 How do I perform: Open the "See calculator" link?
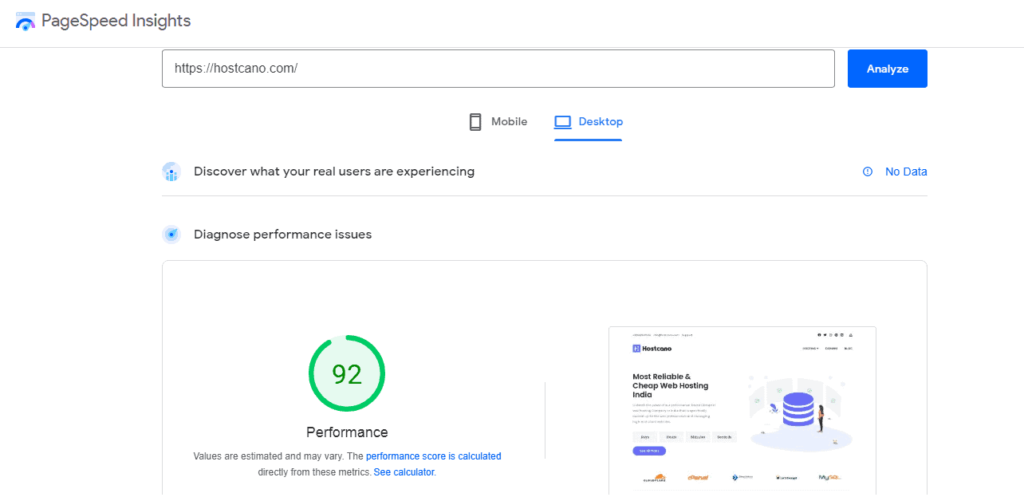(x=404, y=472)
